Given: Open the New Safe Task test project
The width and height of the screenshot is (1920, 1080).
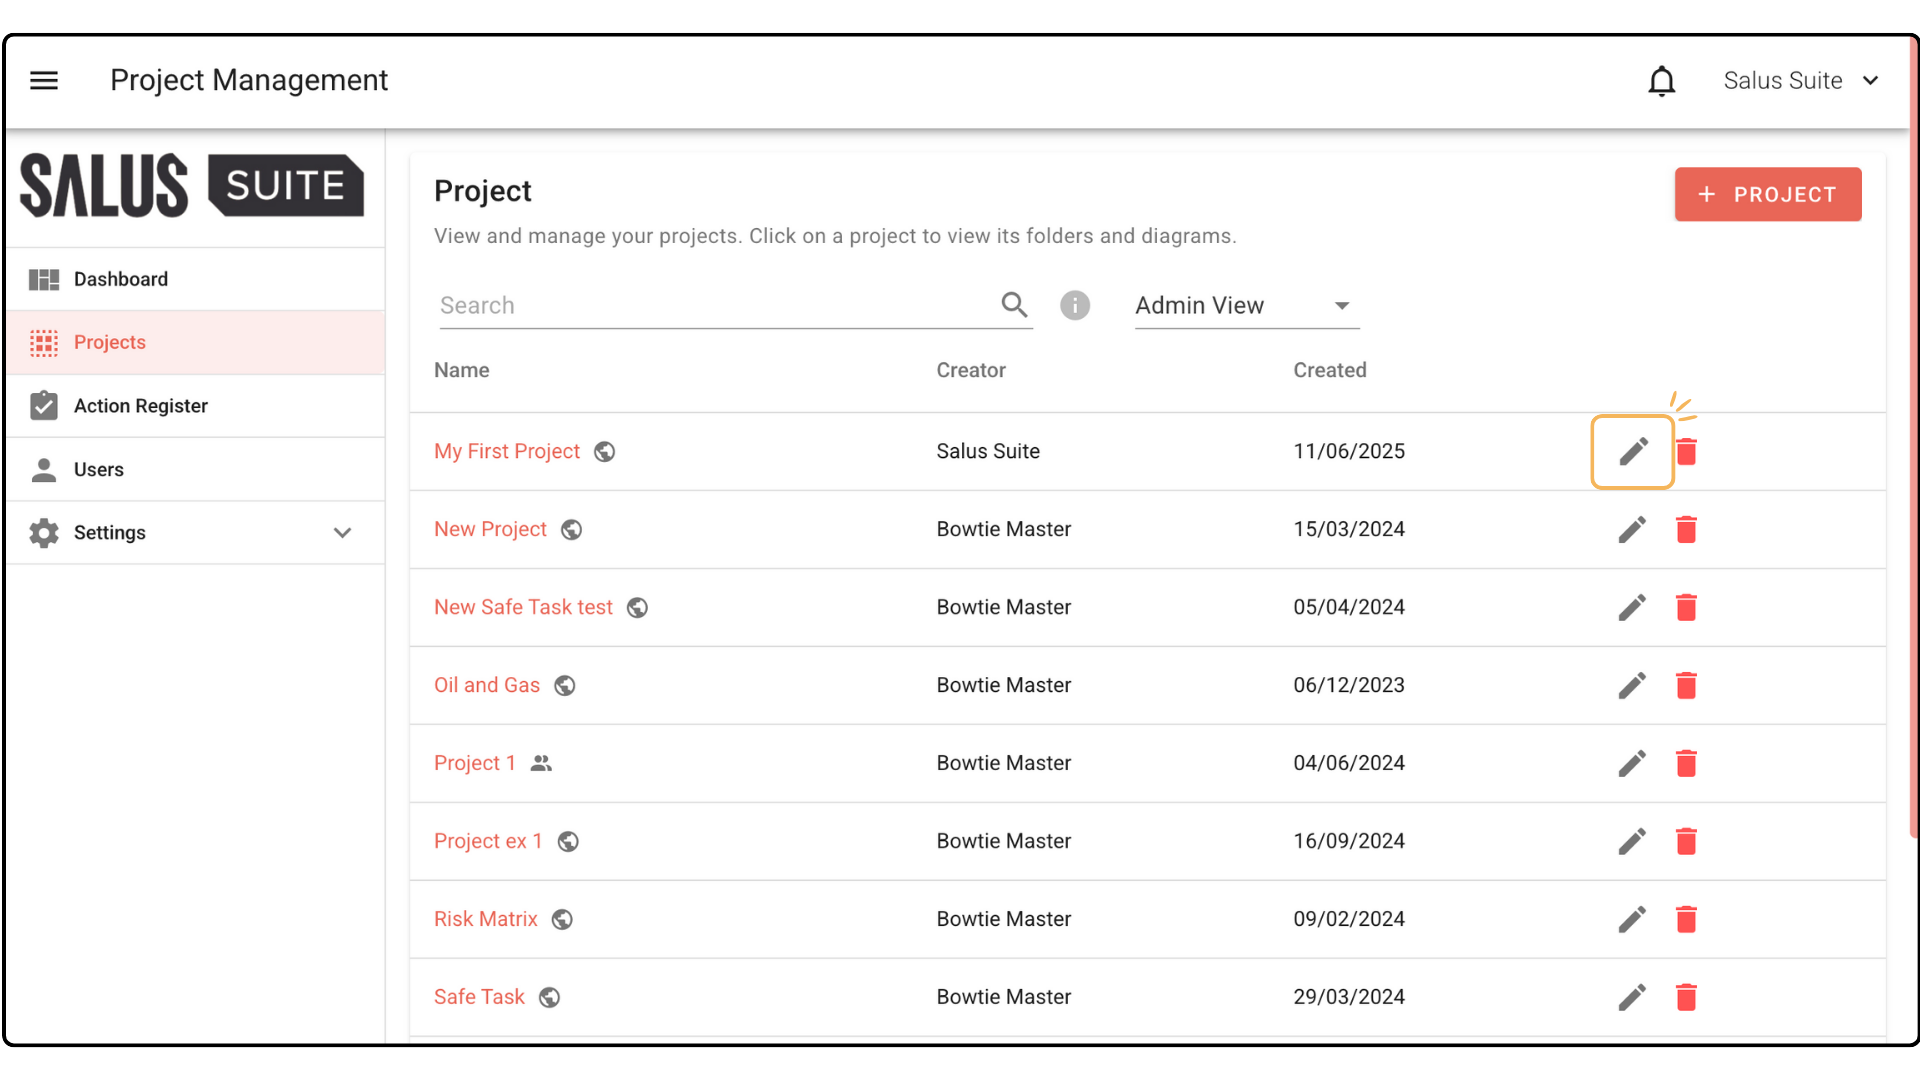Looking at the screenshot, I should click(x=523, y=608).
